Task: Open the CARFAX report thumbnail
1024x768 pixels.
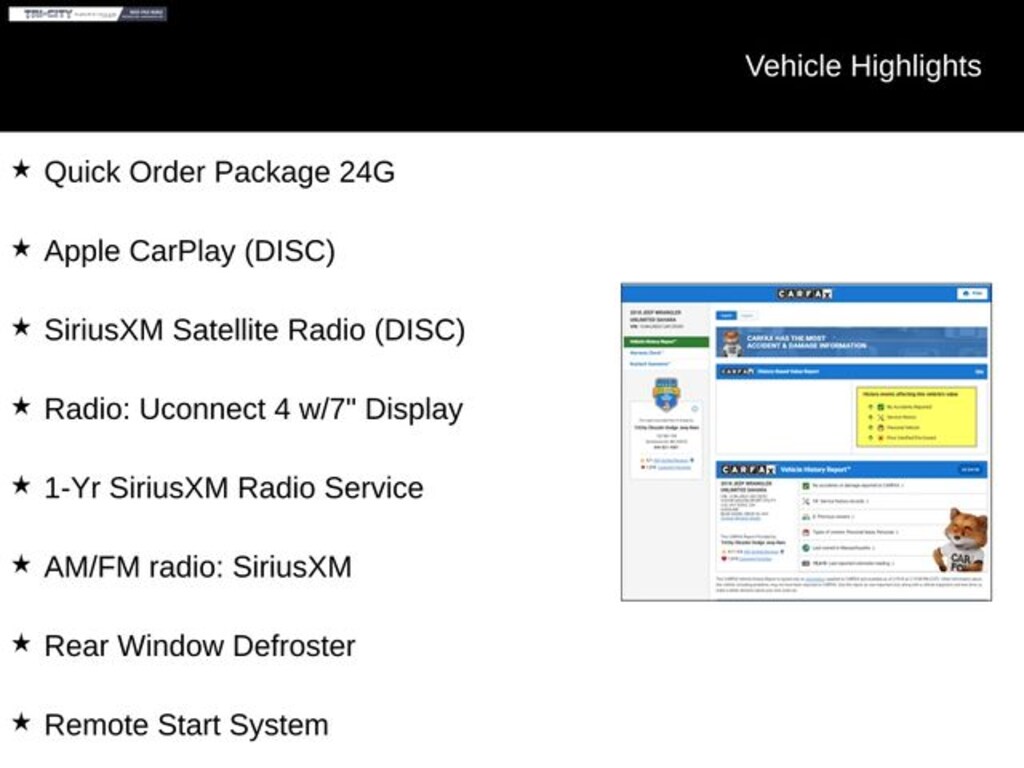Action: coord(806,441)
